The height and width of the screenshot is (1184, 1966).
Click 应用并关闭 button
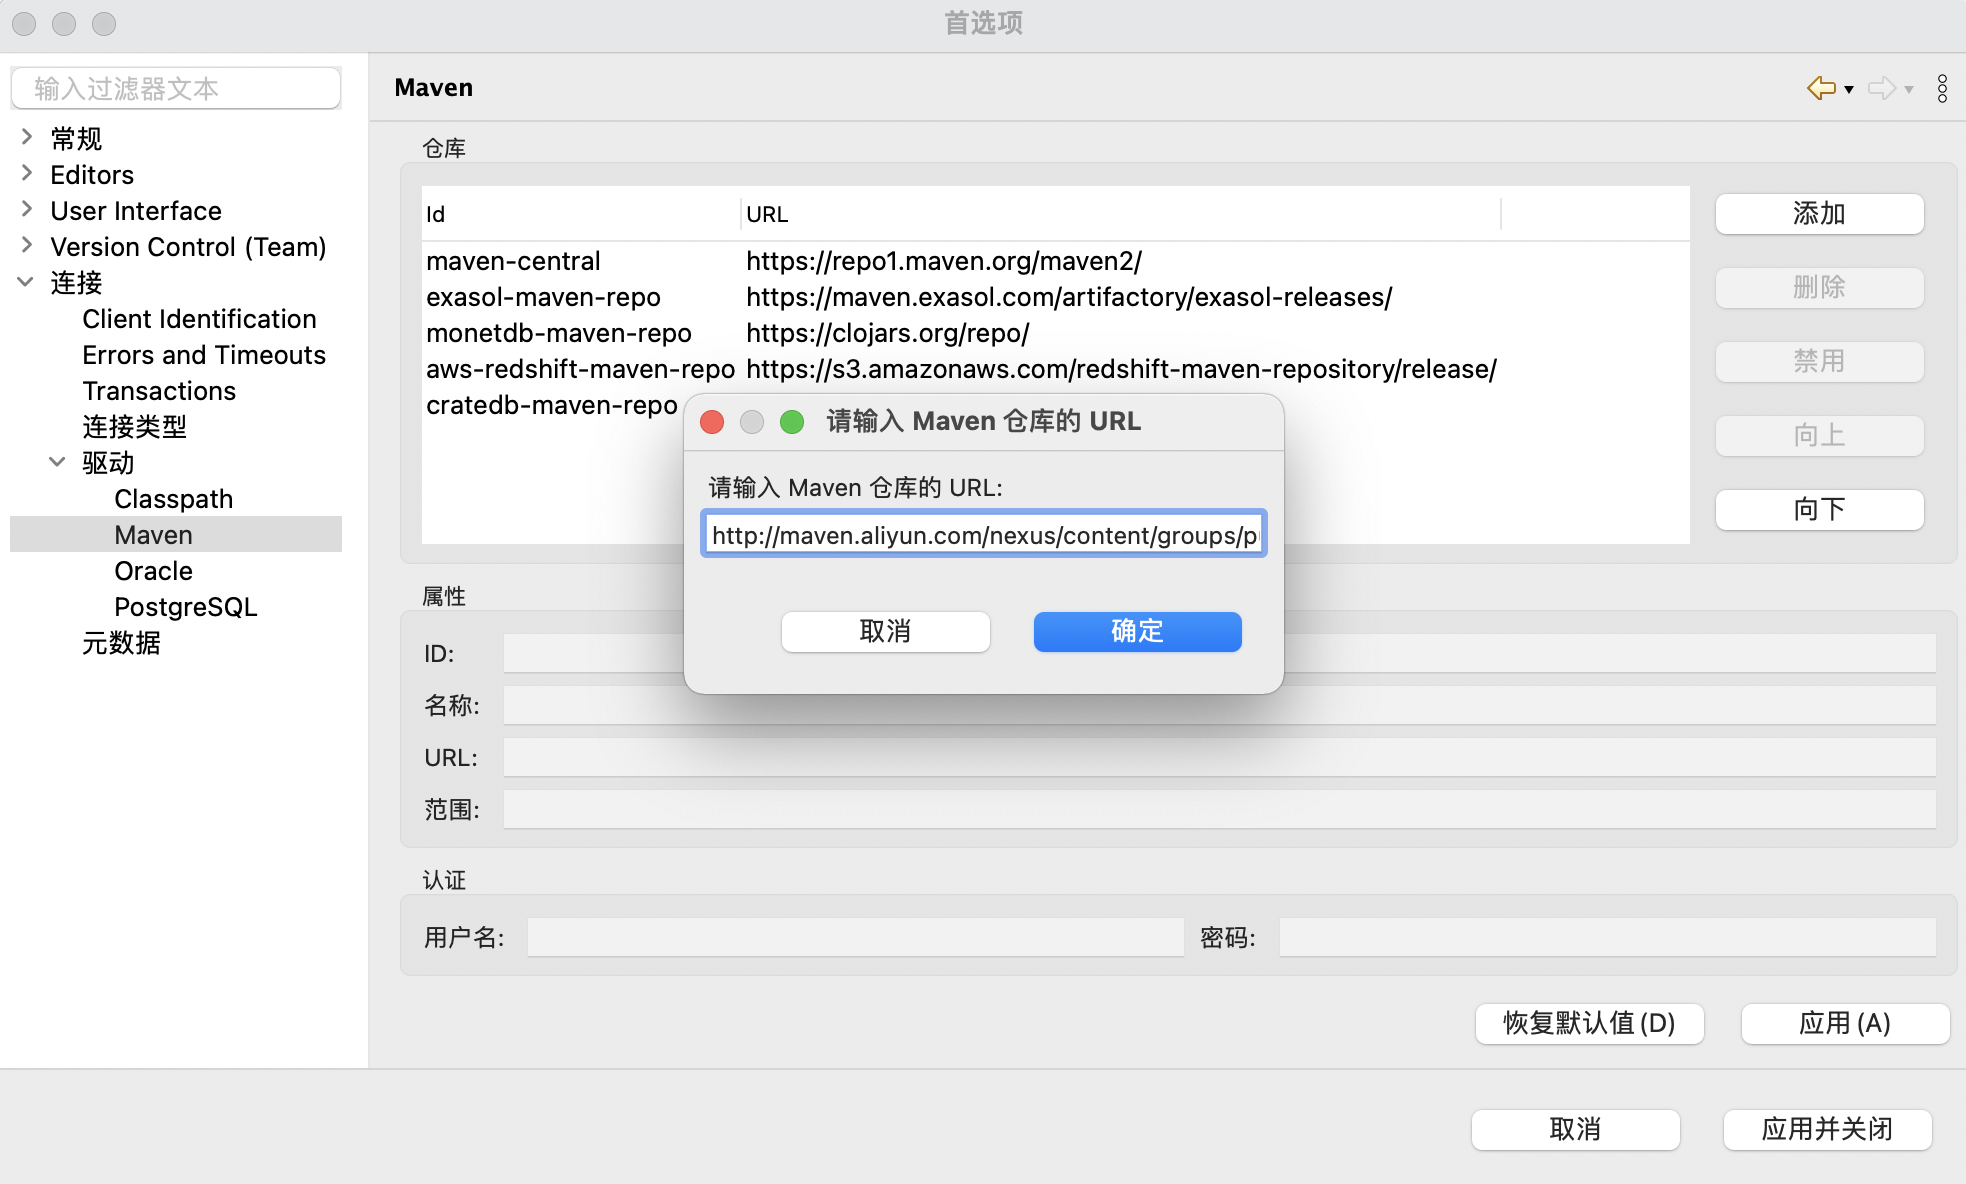point(1827,1129)
